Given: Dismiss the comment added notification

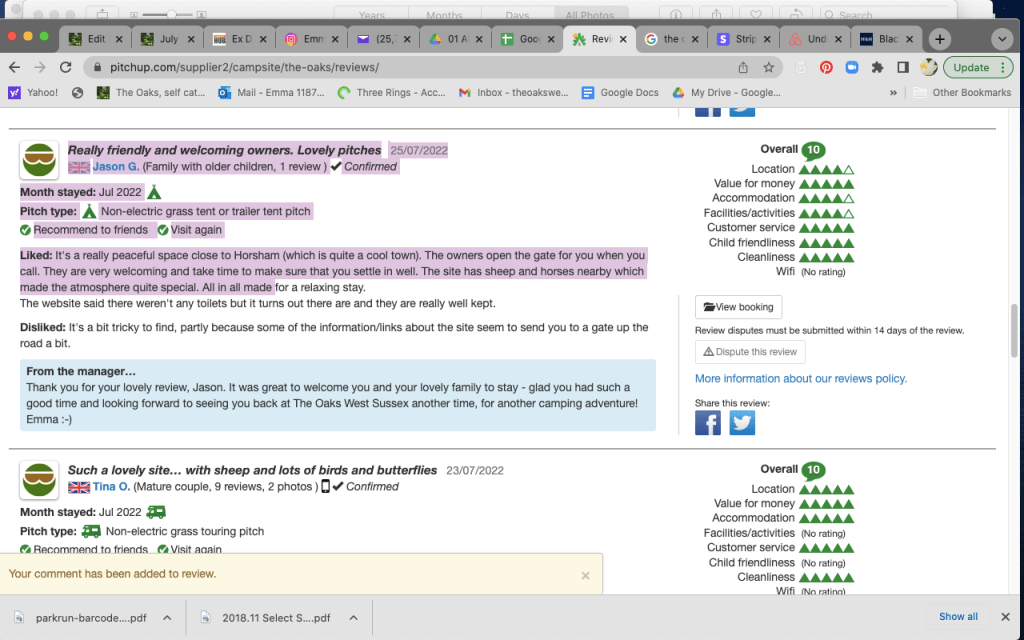Looking at the screenshot, I should (x=585, y=575).
